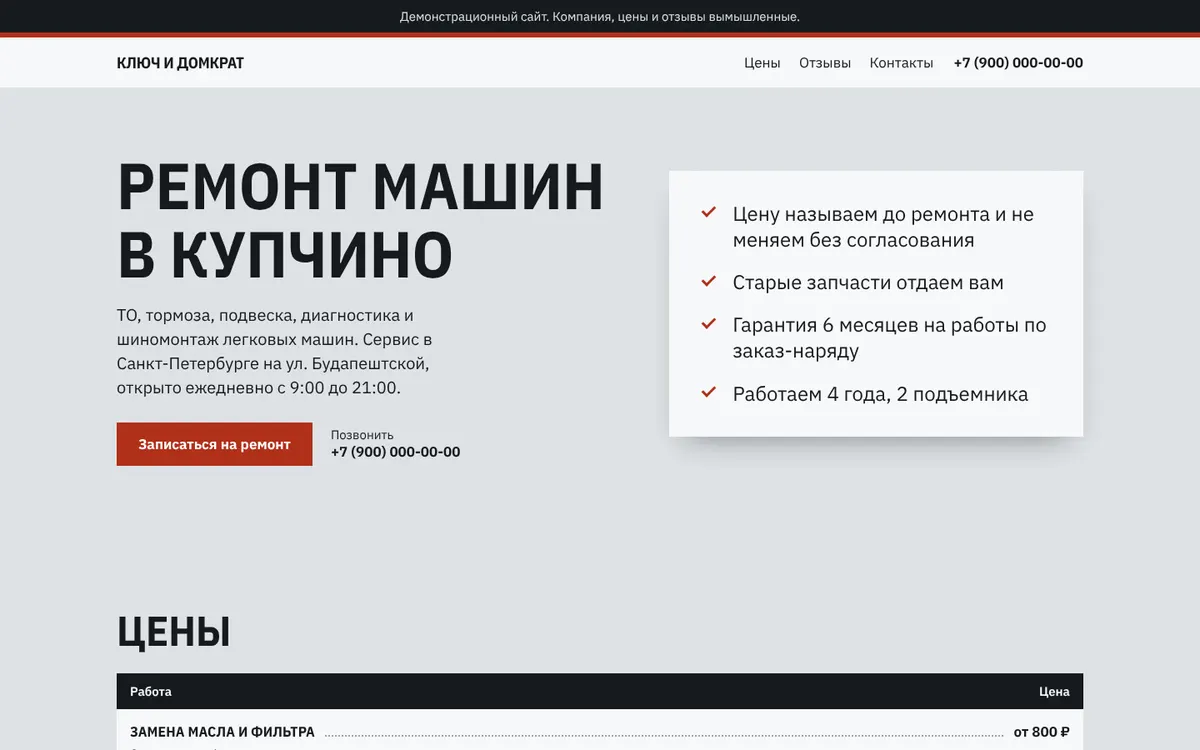Open the Цены nav link

[x=762, y=63]
